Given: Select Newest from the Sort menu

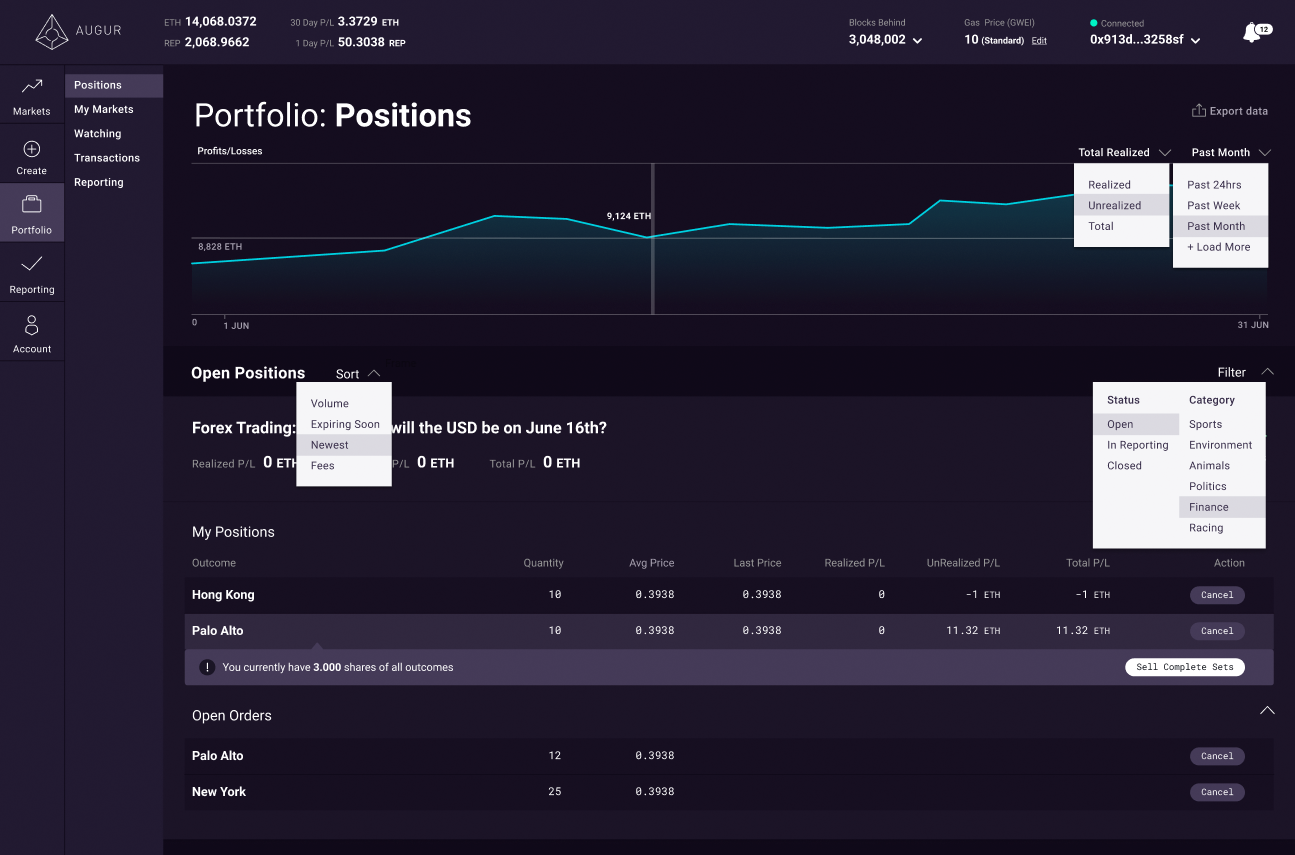Looking at the screenshot, I should tap(329, 444).
